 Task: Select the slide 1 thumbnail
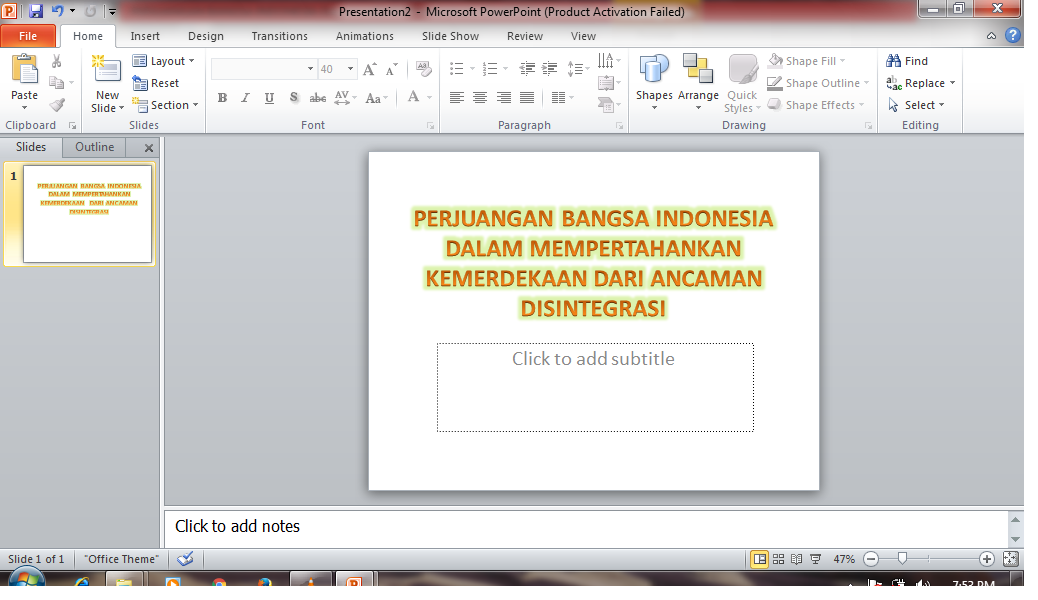point(87,214)
